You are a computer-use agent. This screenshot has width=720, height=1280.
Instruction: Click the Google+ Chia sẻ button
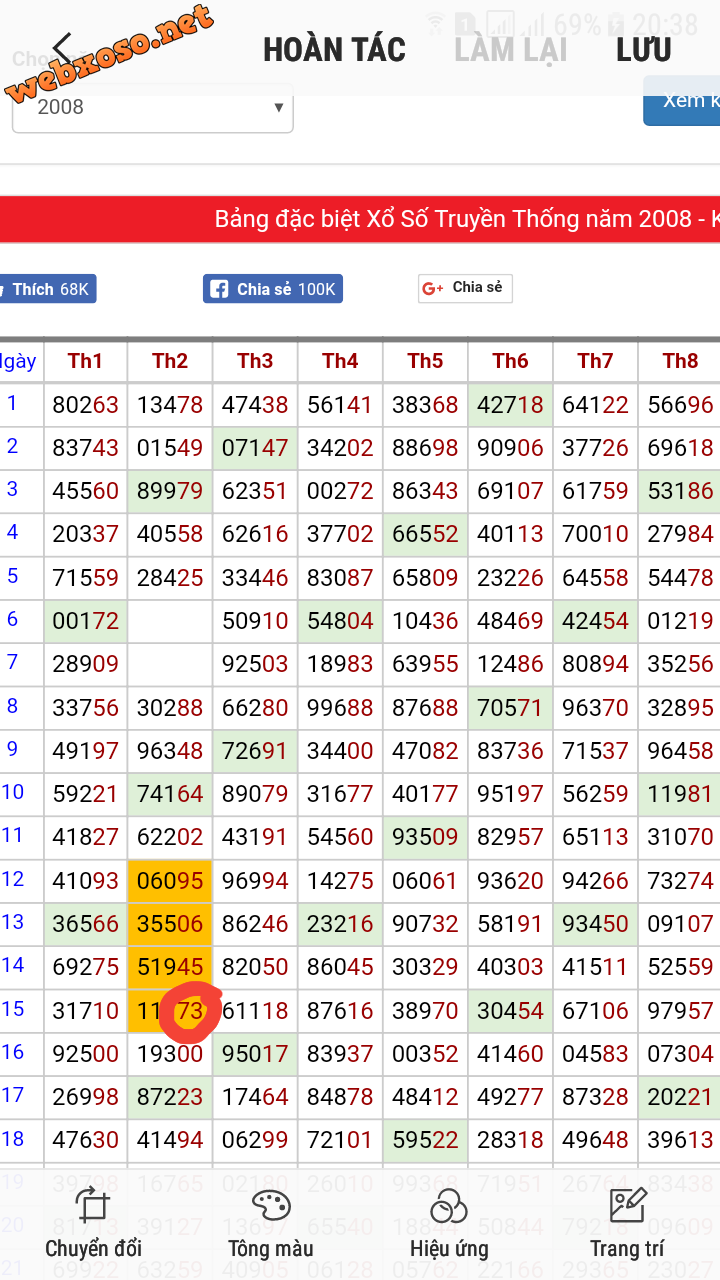click(x=465, y=288)
